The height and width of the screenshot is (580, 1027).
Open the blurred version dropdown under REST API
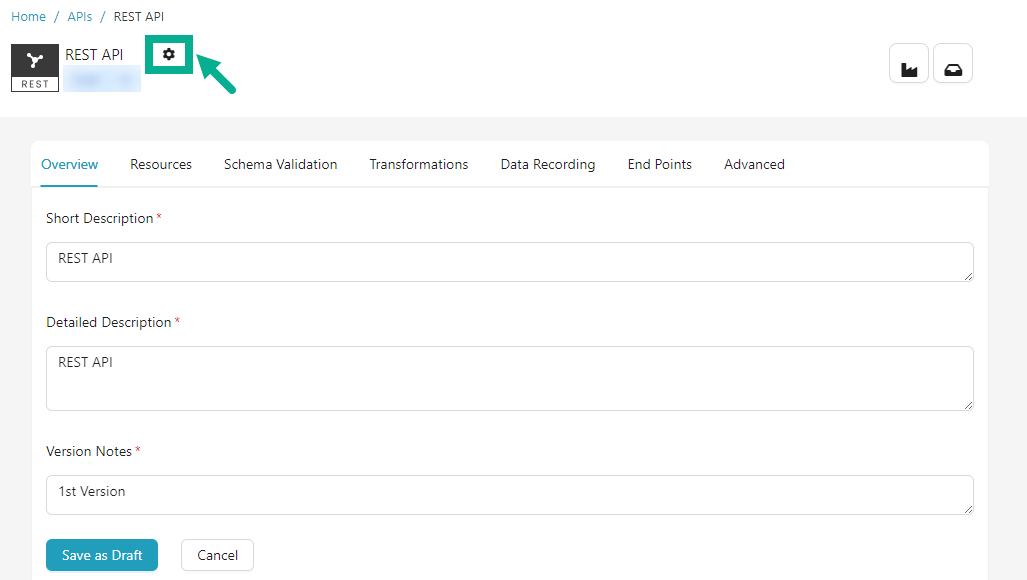pyautogui.click(x=102, y=79)
